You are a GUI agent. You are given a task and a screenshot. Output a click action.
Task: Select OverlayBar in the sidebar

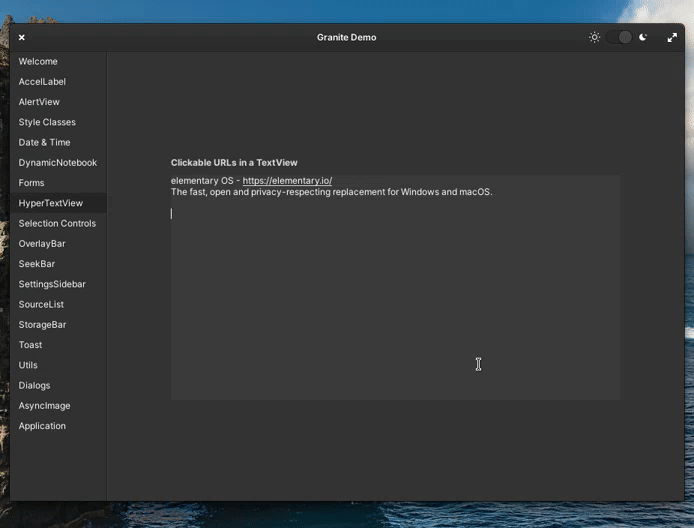(x=42, y=244)
